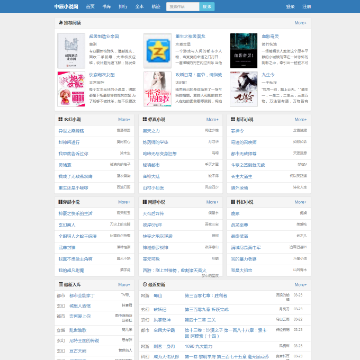
Task: Open More+ in the 网游小说 panel
Action: tap(212, 202)
